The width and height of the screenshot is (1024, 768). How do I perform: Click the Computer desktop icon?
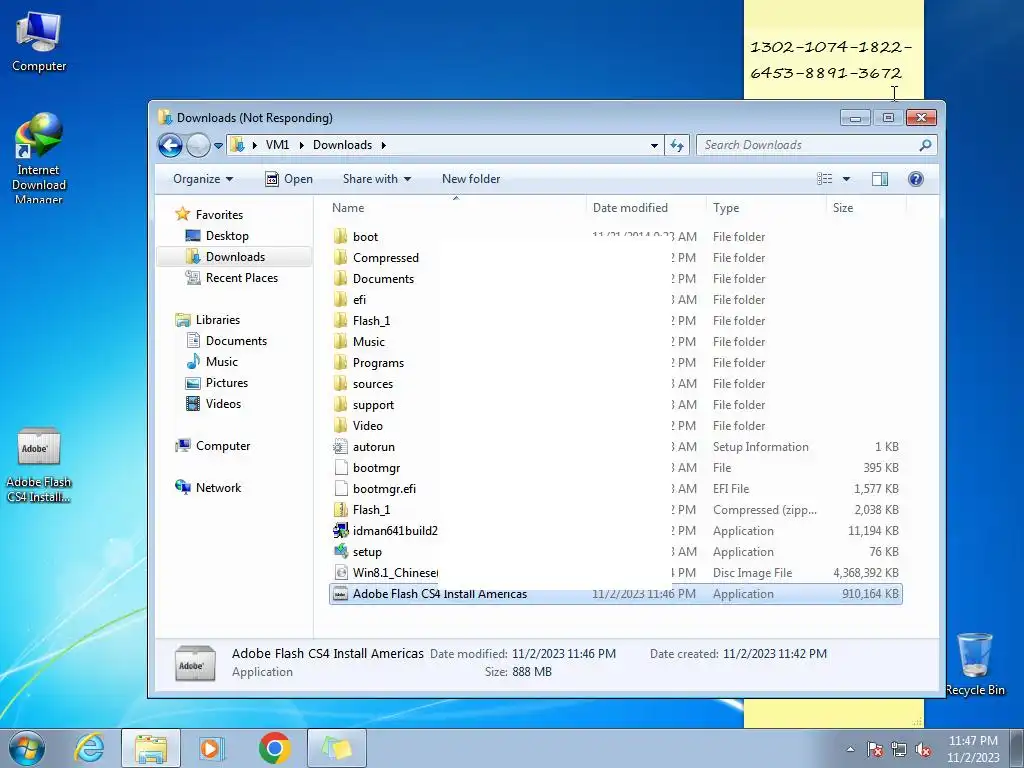39,42
